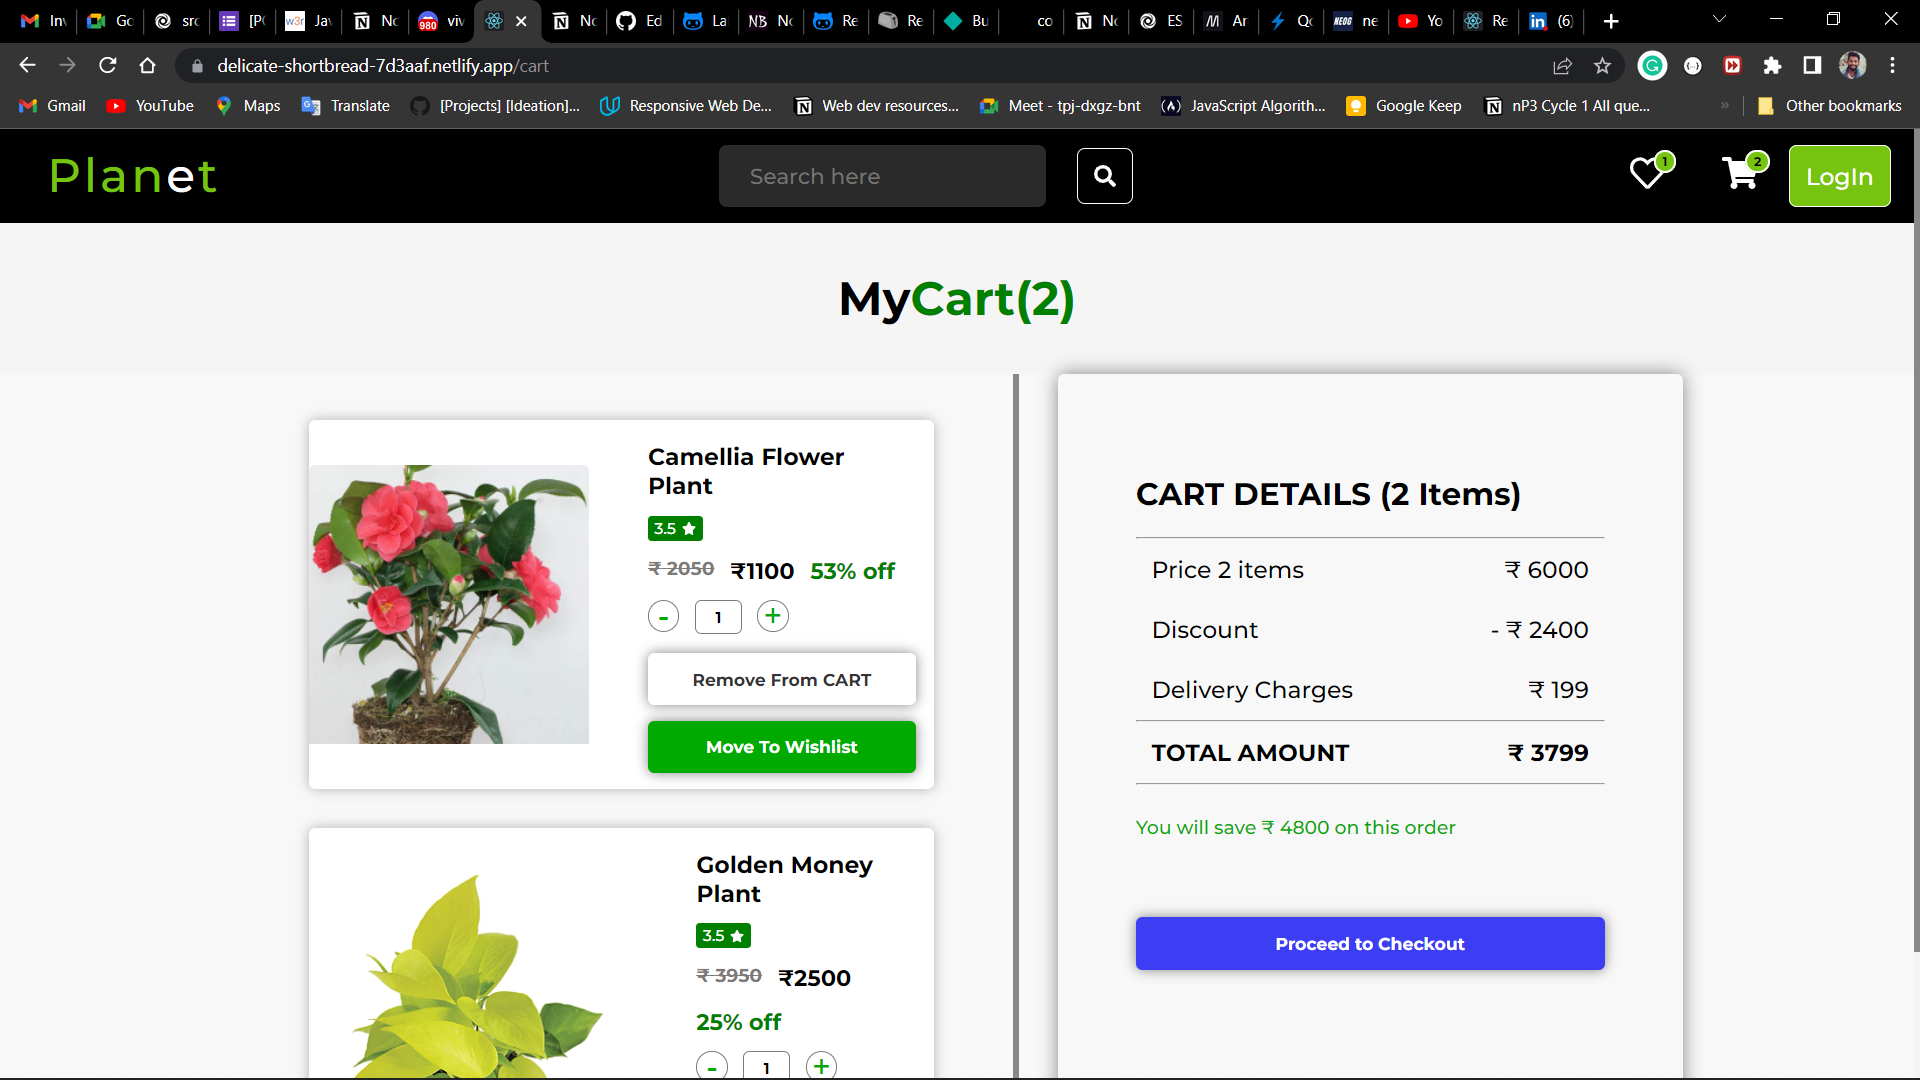Increase Camellia Flower Plant quantity with plus button
The image size is (1920, 1080).
(772, 616)
